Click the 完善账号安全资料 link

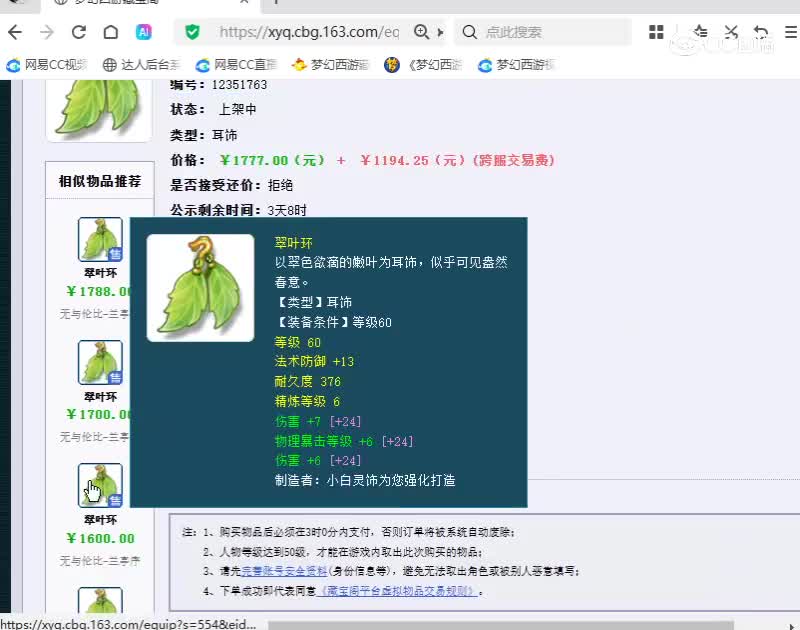coord(284,571)
